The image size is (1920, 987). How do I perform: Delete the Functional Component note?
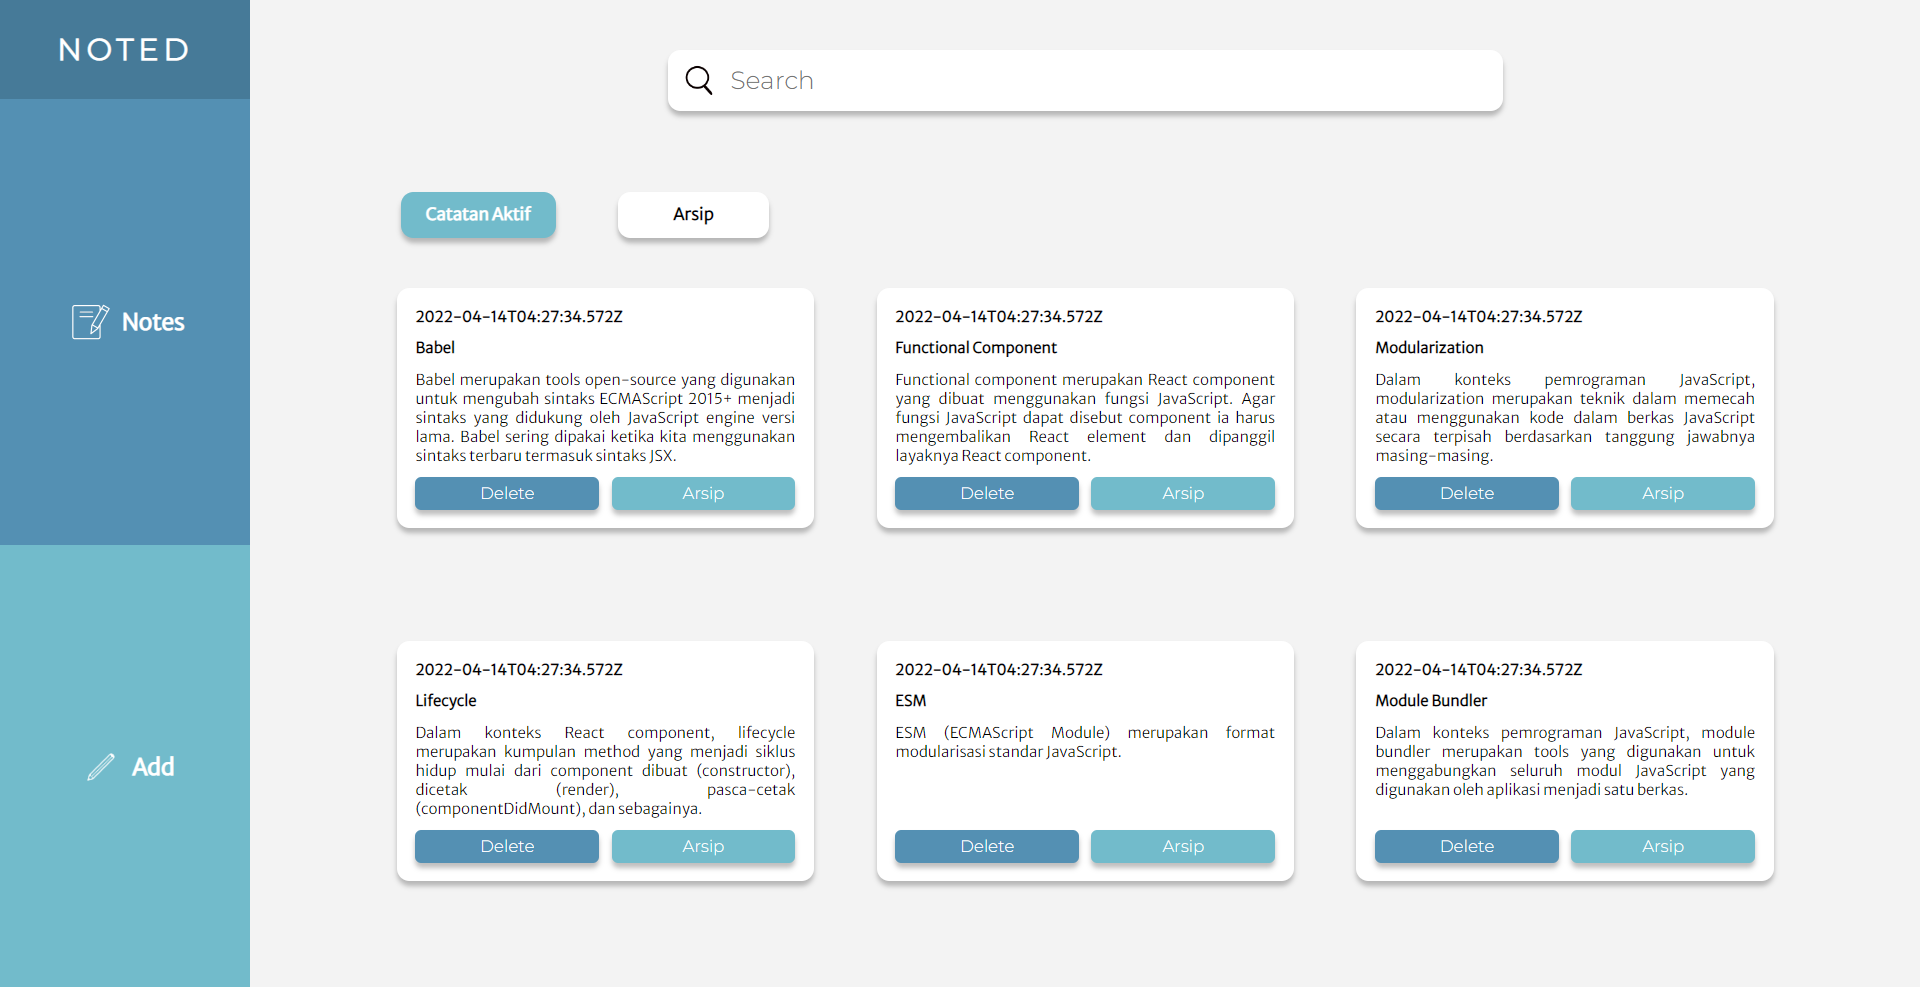[987, 493]
